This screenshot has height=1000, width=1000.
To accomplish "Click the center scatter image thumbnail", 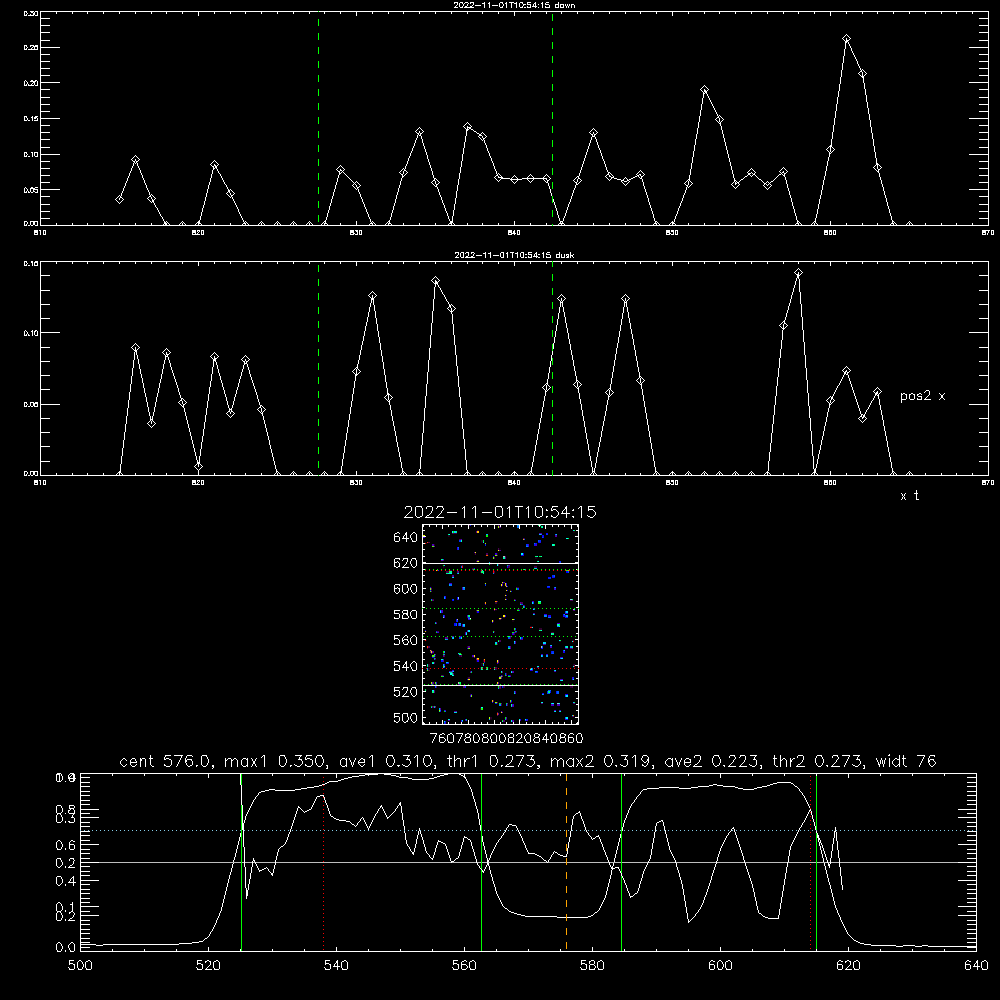I will [500, 624].
